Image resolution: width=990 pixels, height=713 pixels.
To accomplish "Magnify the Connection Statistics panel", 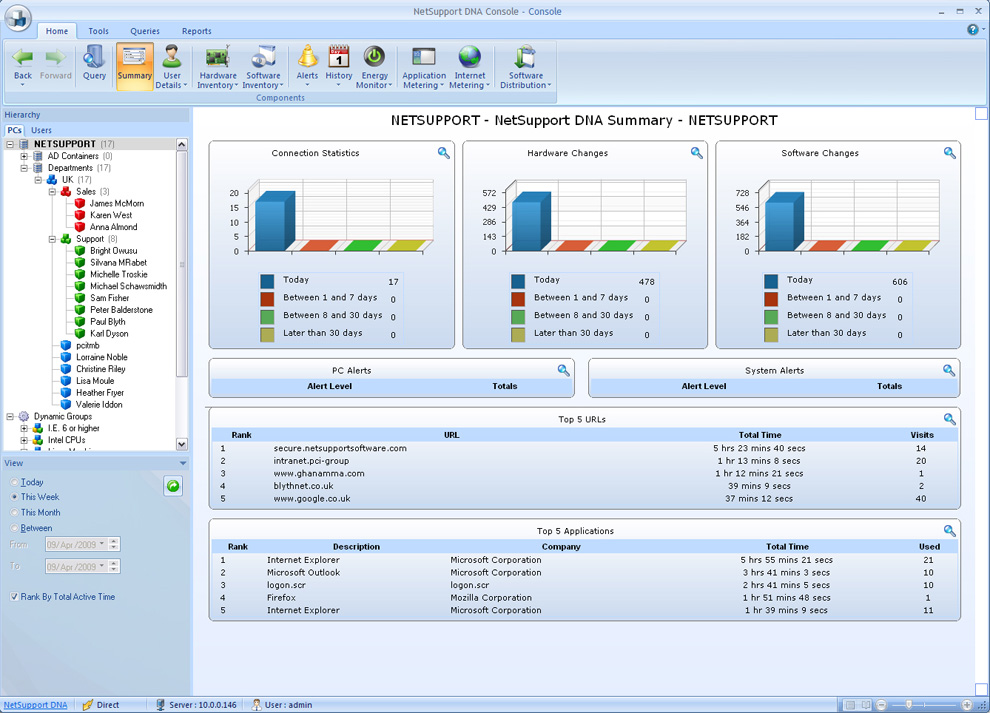I will coord(444,153).
